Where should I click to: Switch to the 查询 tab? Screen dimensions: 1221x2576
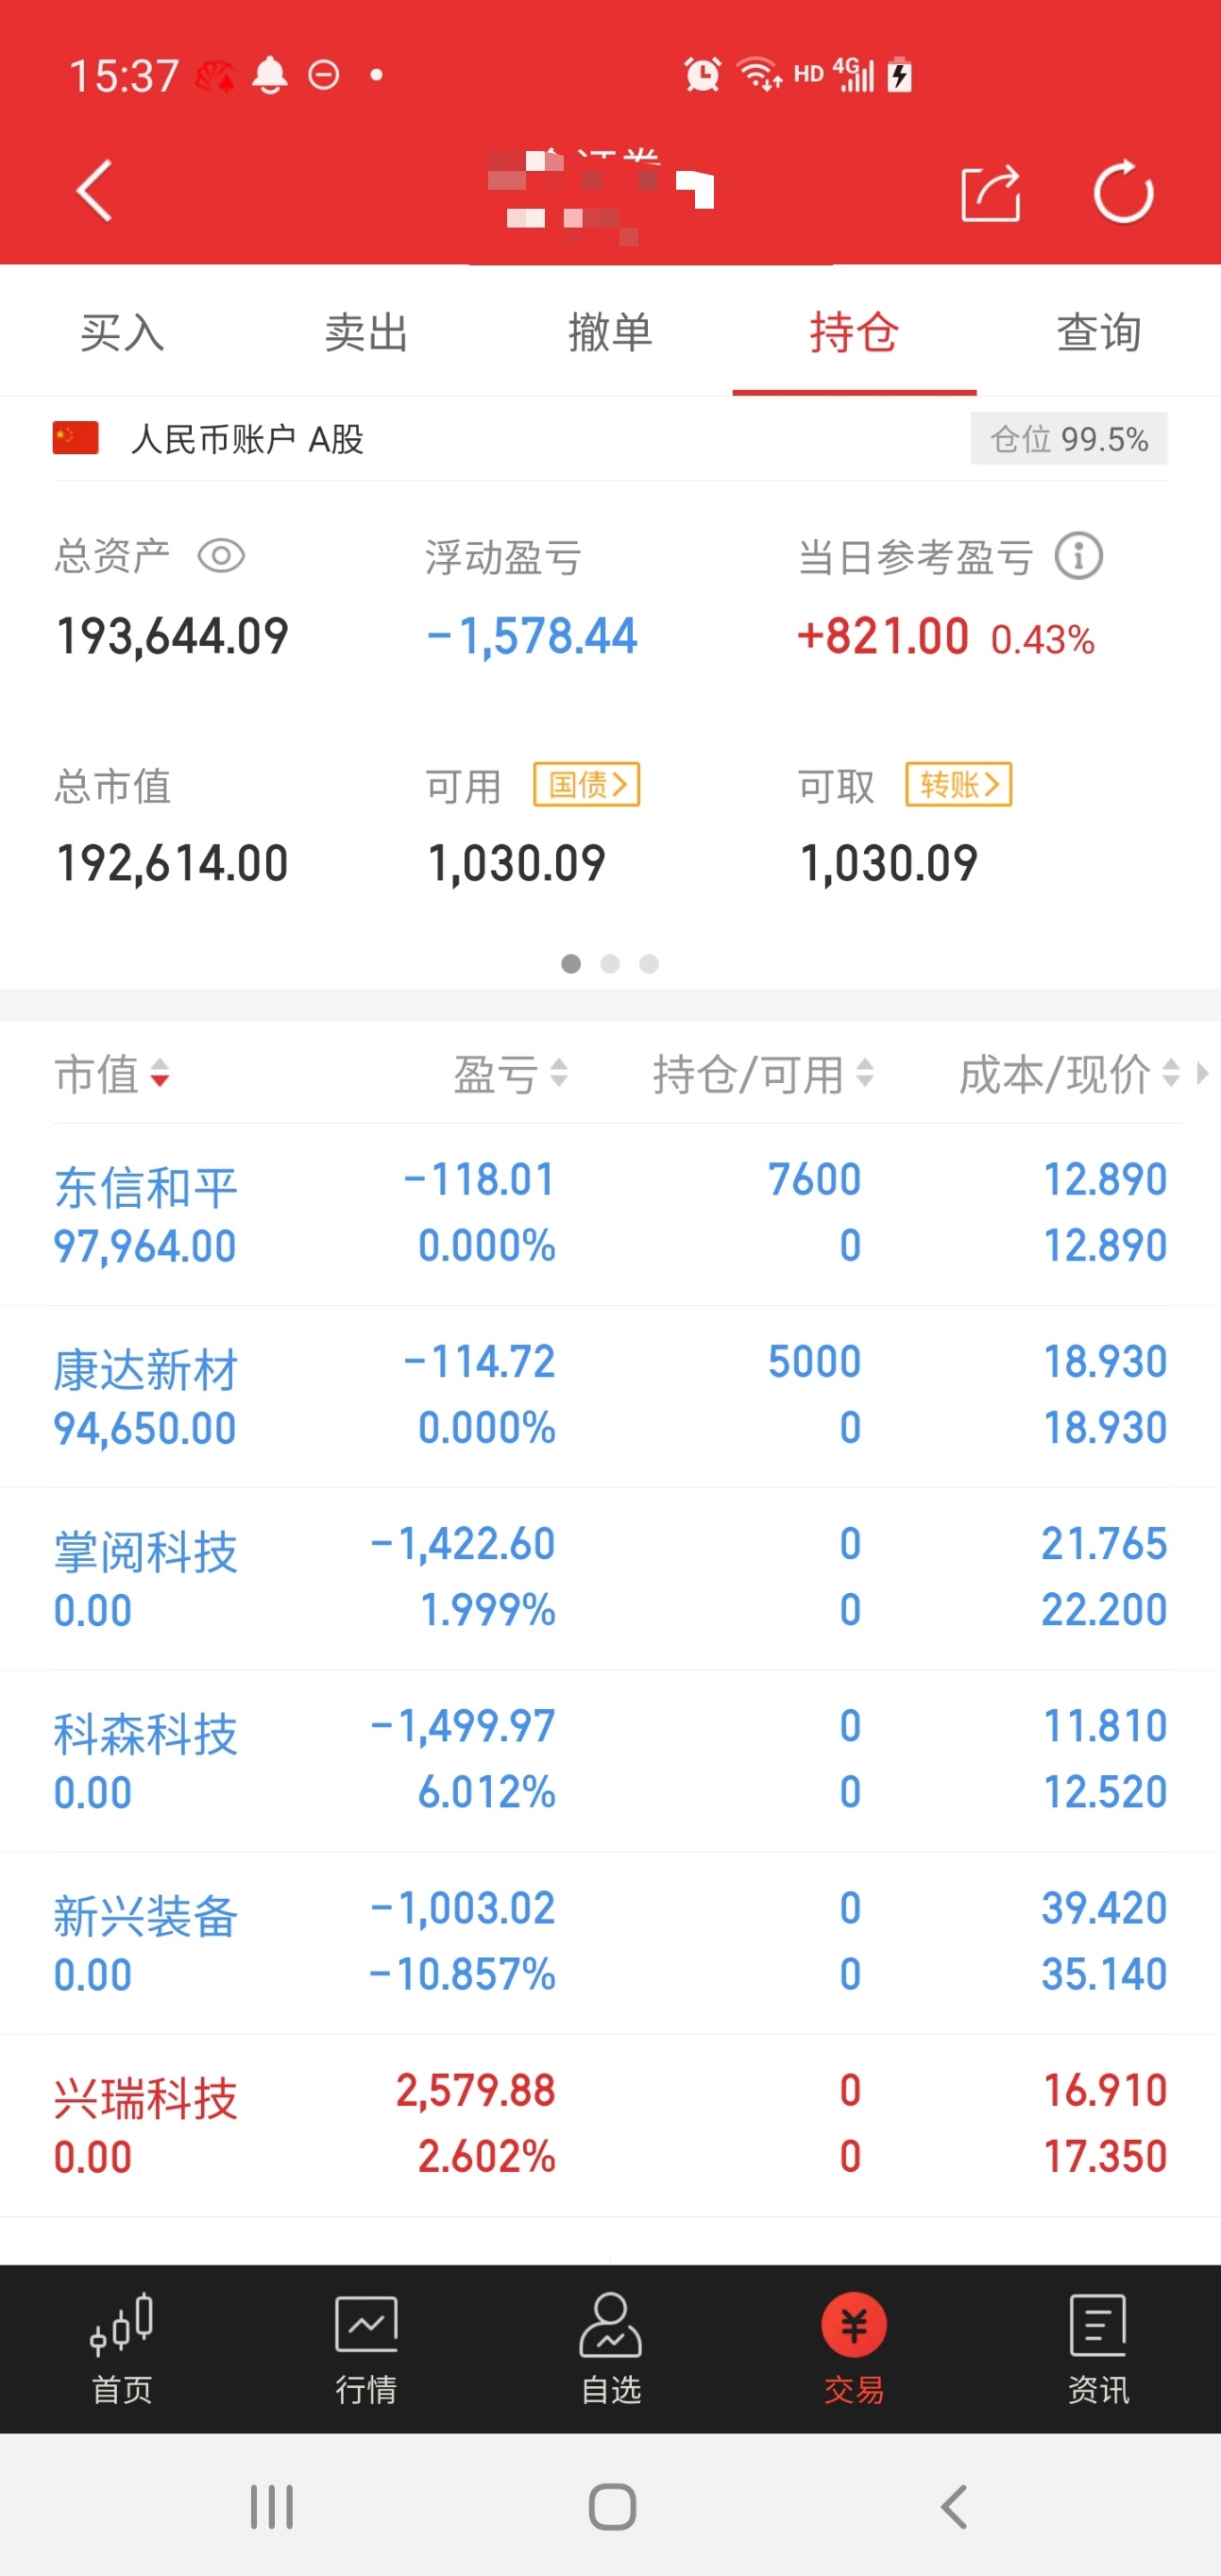pyautogui.click(x=1098, y=332)
